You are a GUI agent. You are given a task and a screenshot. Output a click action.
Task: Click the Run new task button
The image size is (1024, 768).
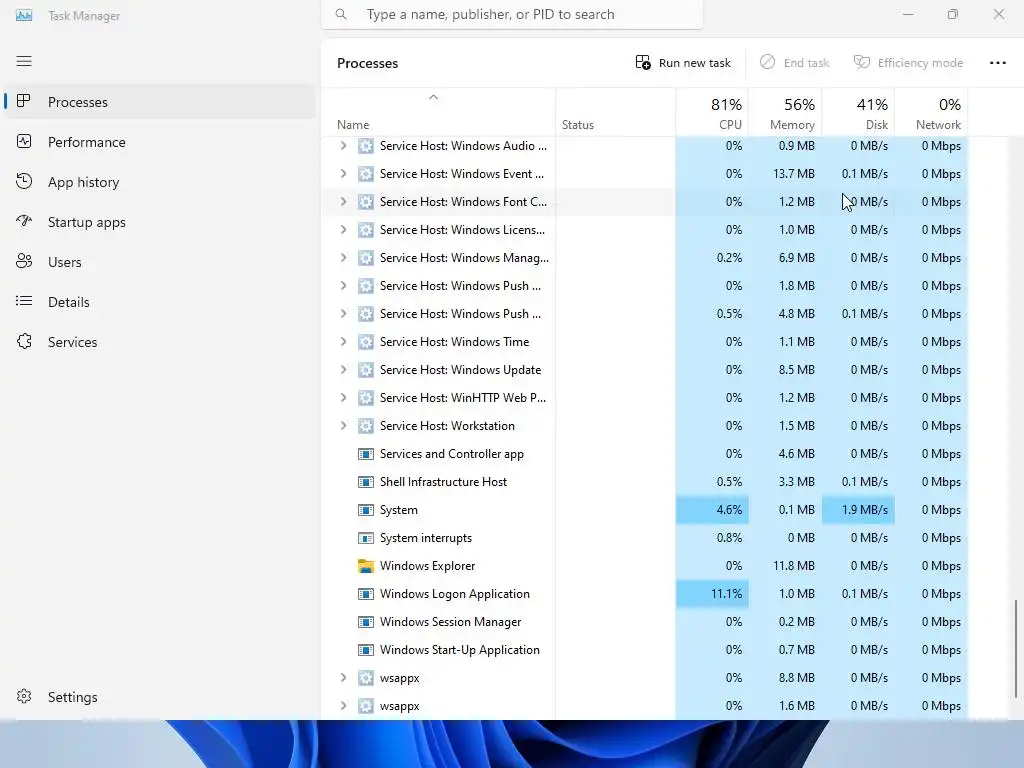683,63
